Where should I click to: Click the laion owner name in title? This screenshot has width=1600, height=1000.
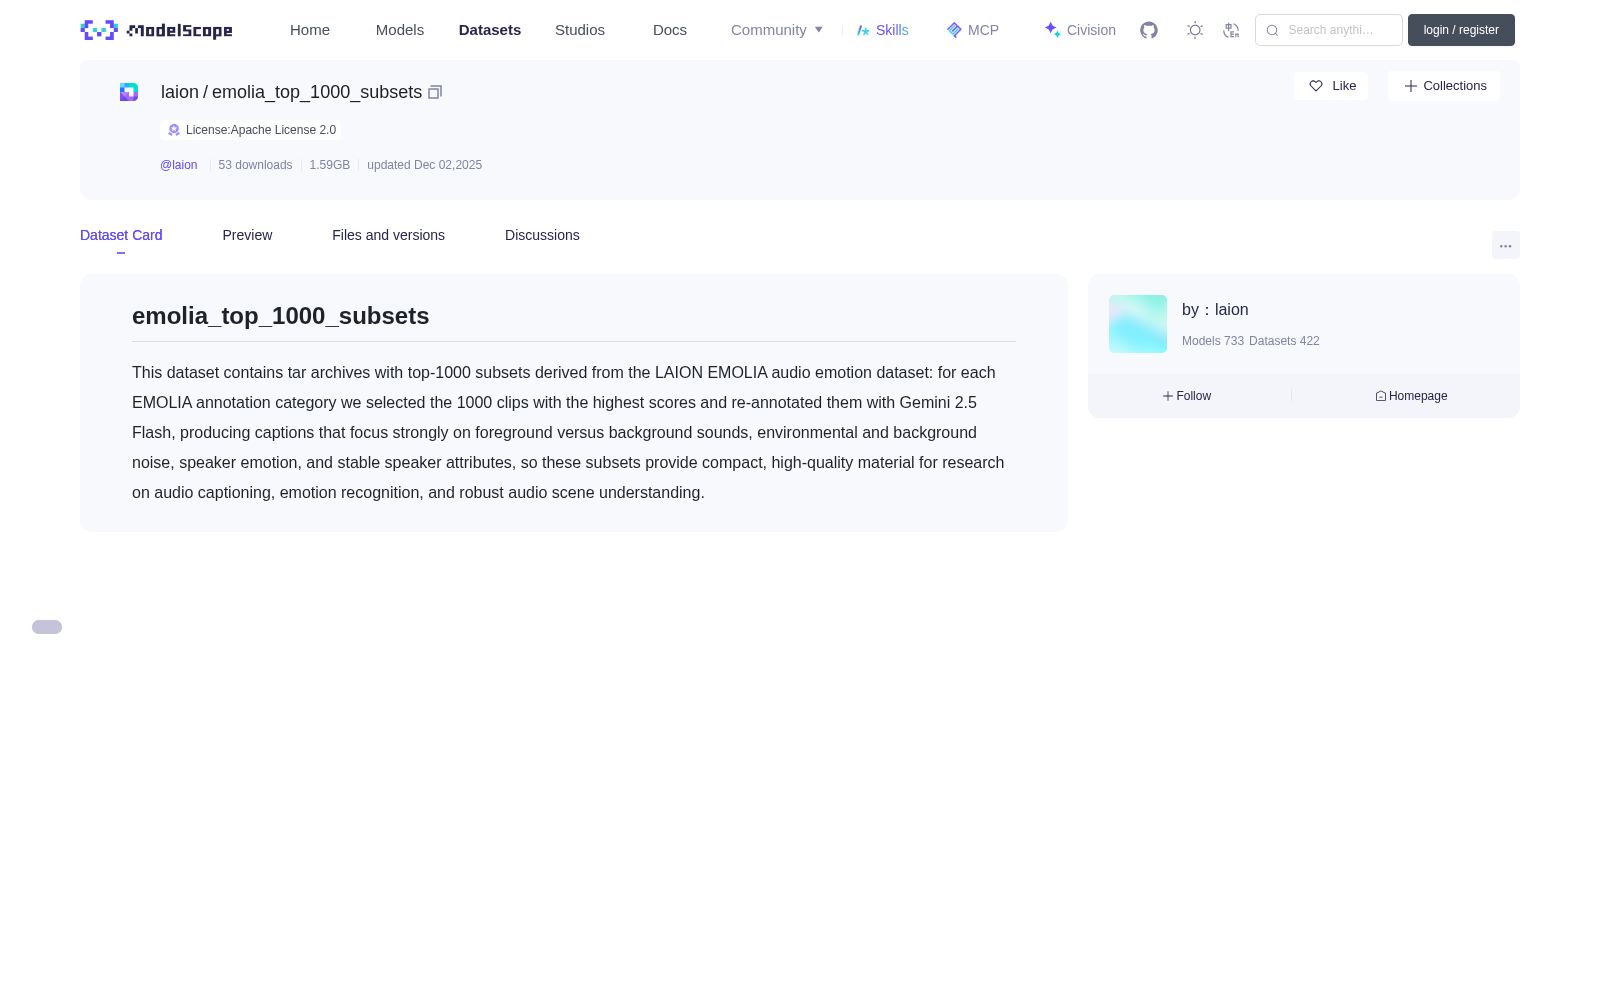pyautogui.click(x=180, y=92)
